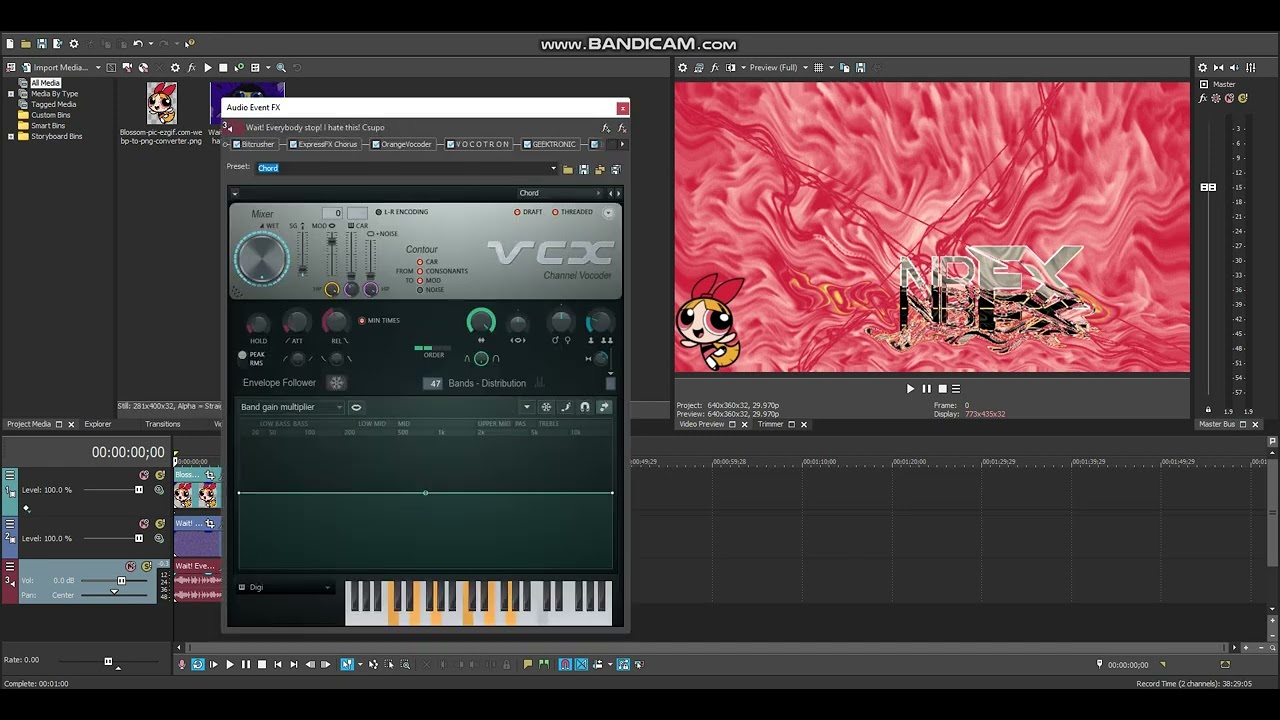The image size is (1280, 720).
Task: Open plug-in chain button in Audio Event FX
Action: coord(606,128)
